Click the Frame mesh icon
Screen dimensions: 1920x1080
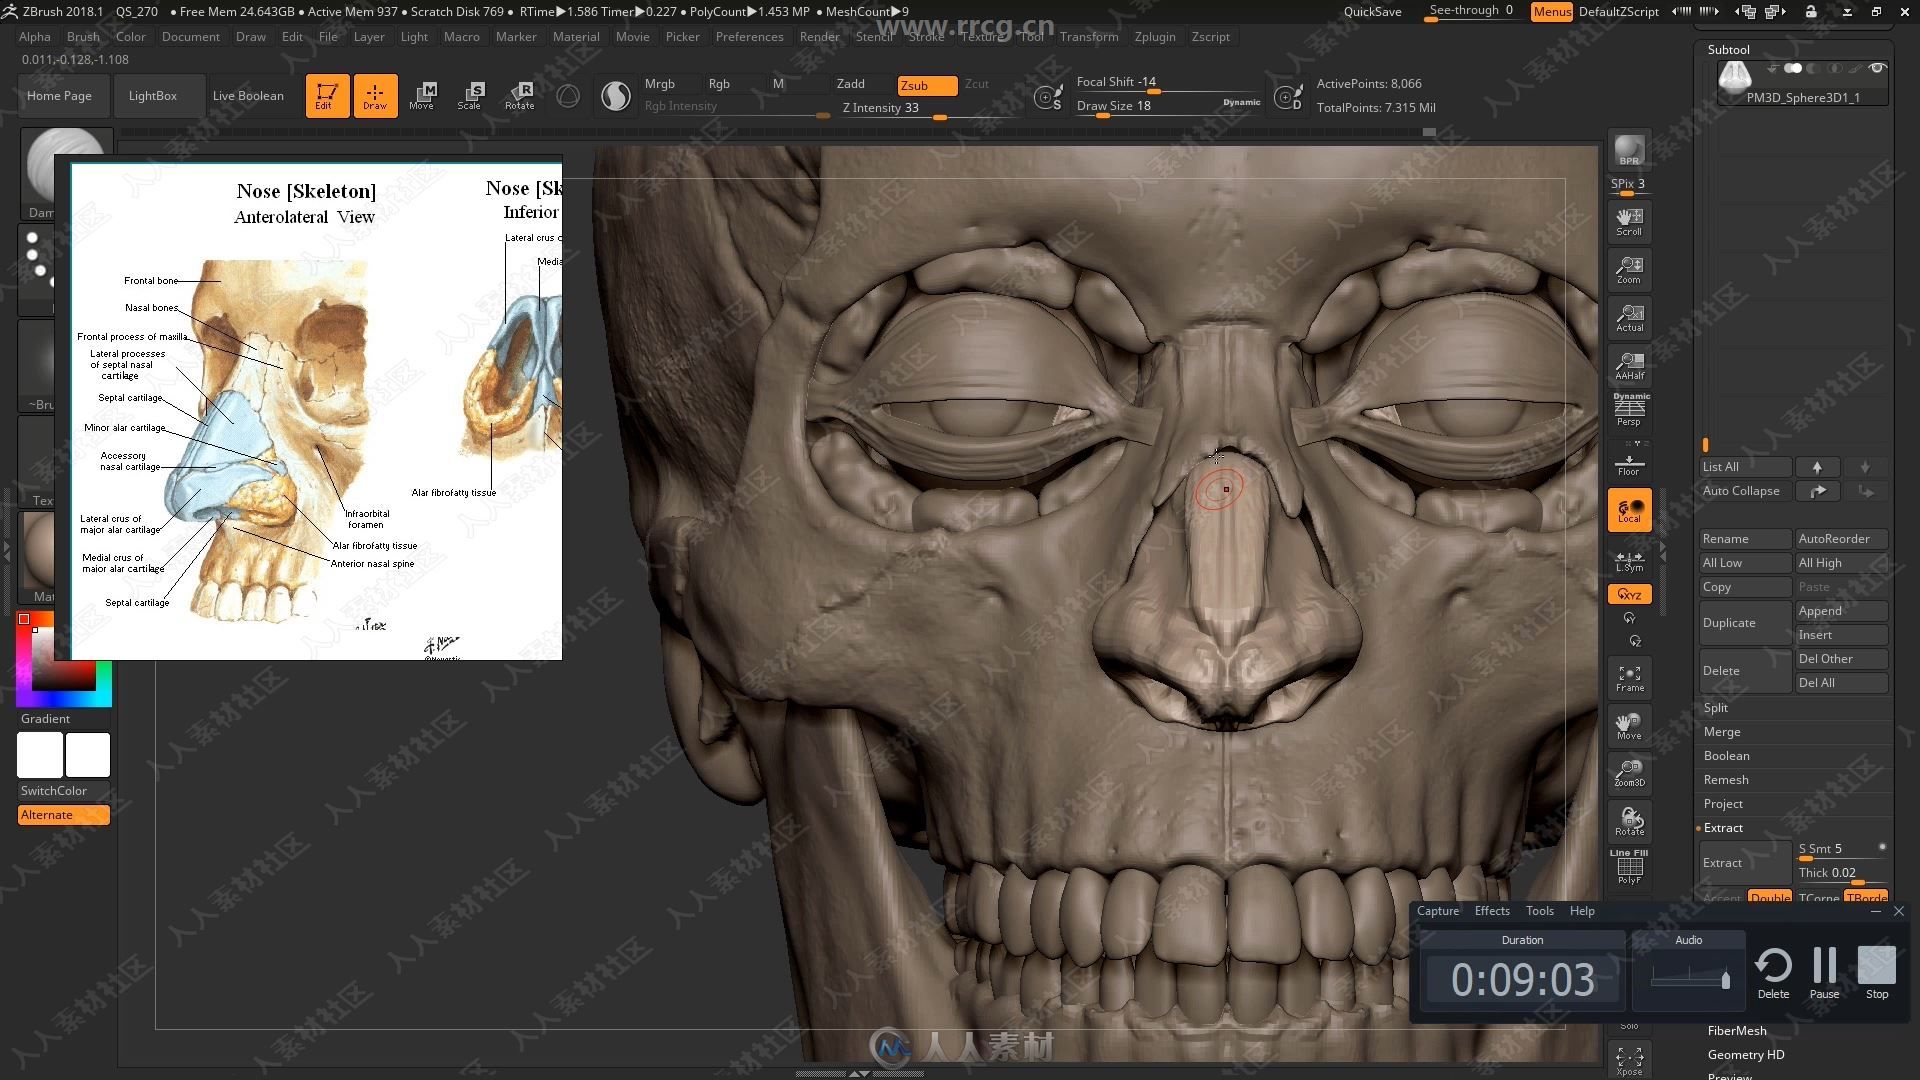click(1629, 678)
